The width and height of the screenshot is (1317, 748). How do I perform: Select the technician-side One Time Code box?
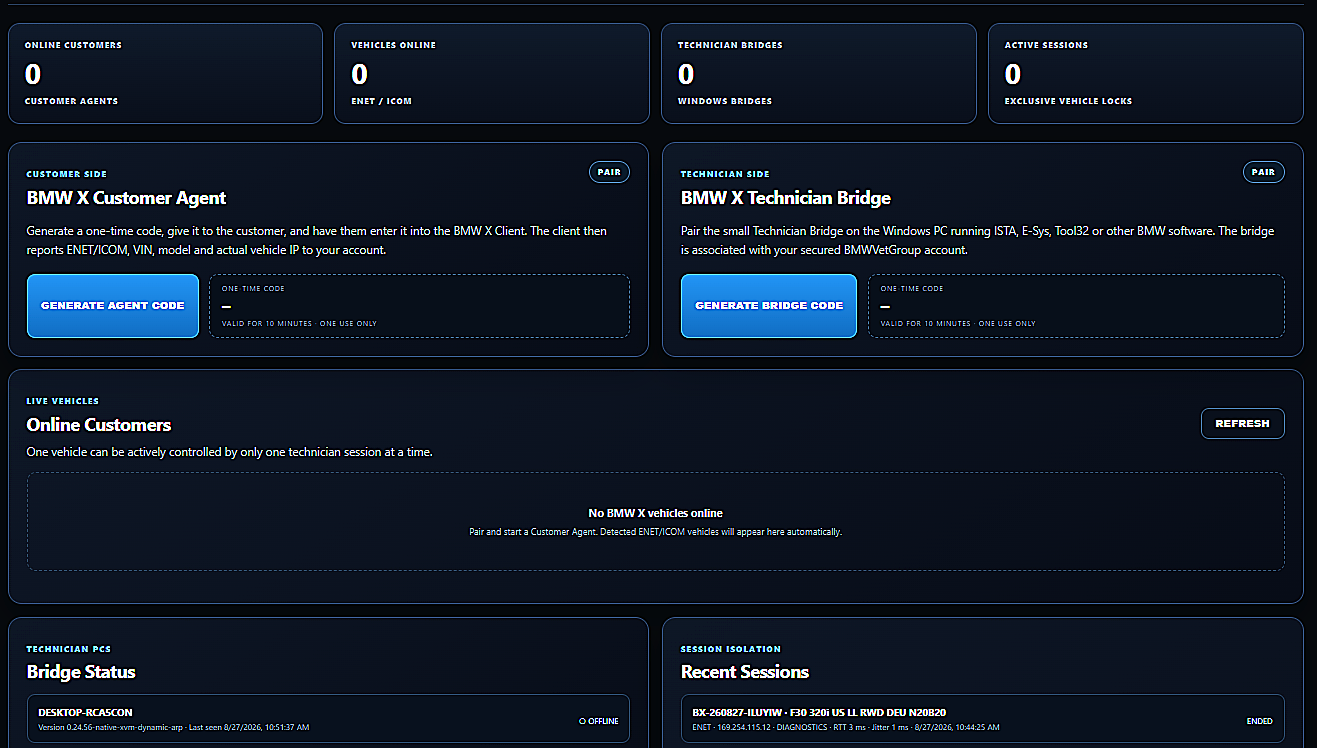pos(1076,306)
